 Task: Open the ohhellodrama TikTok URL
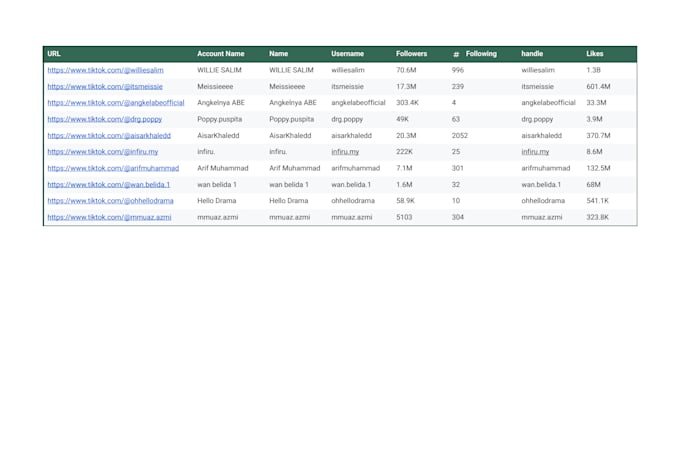pyautogui.click(x=110, y=201)
